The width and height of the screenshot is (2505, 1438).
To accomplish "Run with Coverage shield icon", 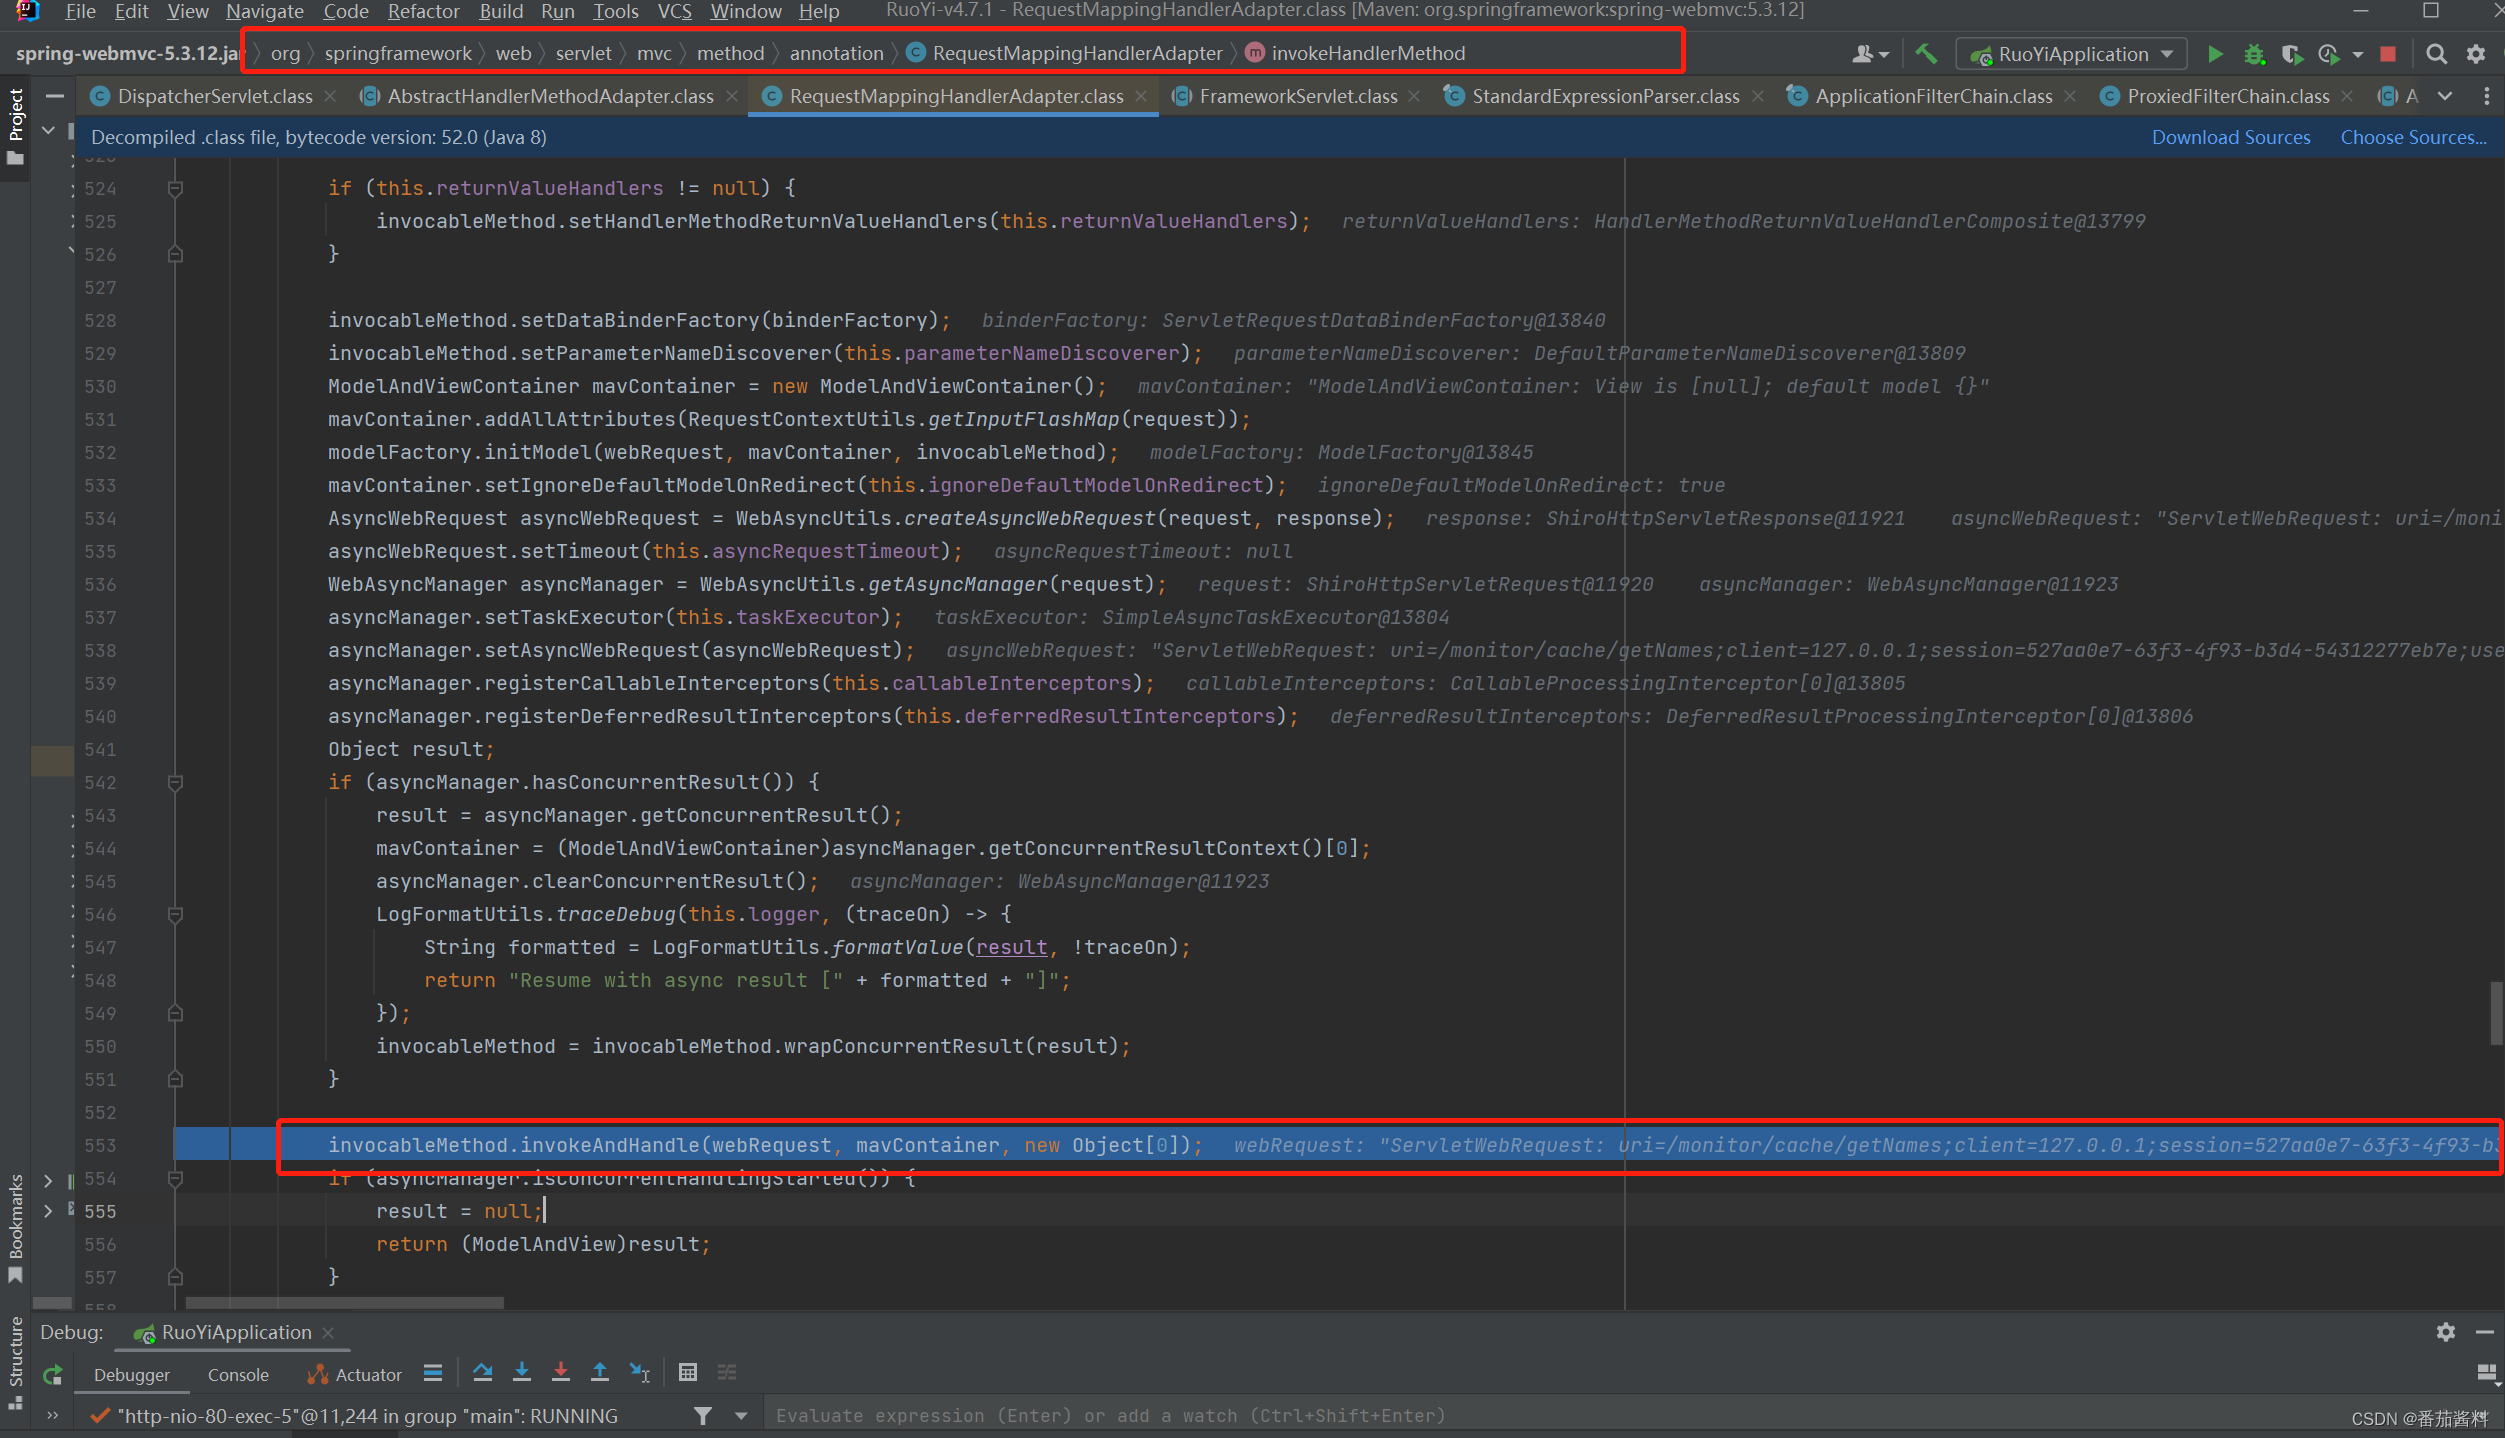I will pos(2292,54).
